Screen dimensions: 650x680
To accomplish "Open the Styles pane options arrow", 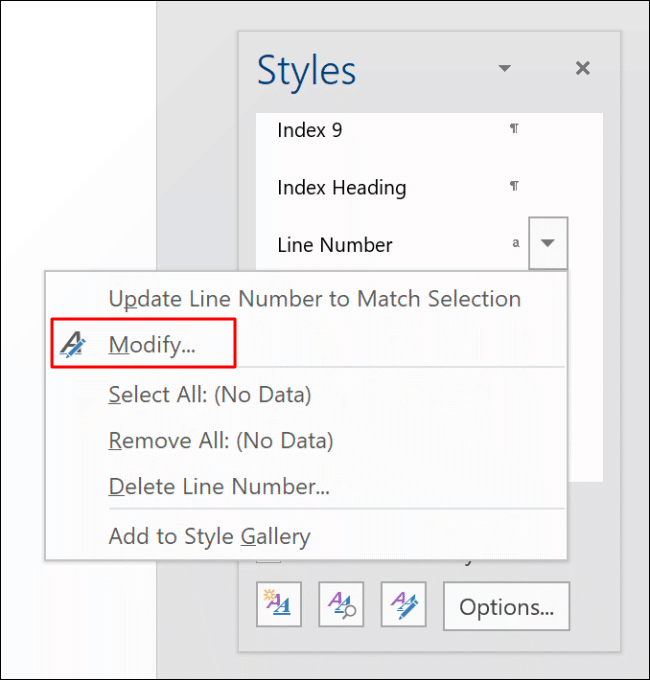I will [x=505, y=69].
